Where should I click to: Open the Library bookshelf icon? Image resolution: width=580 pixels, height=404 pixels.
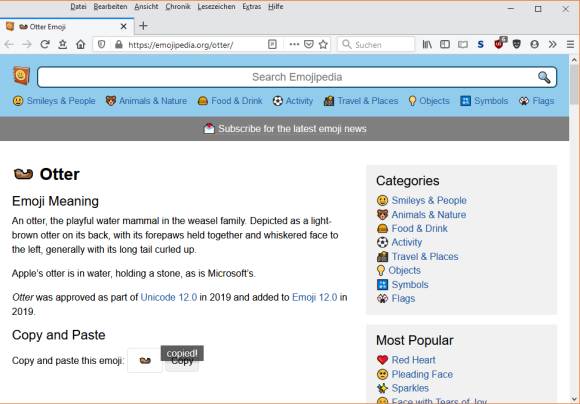pos(427,44)
